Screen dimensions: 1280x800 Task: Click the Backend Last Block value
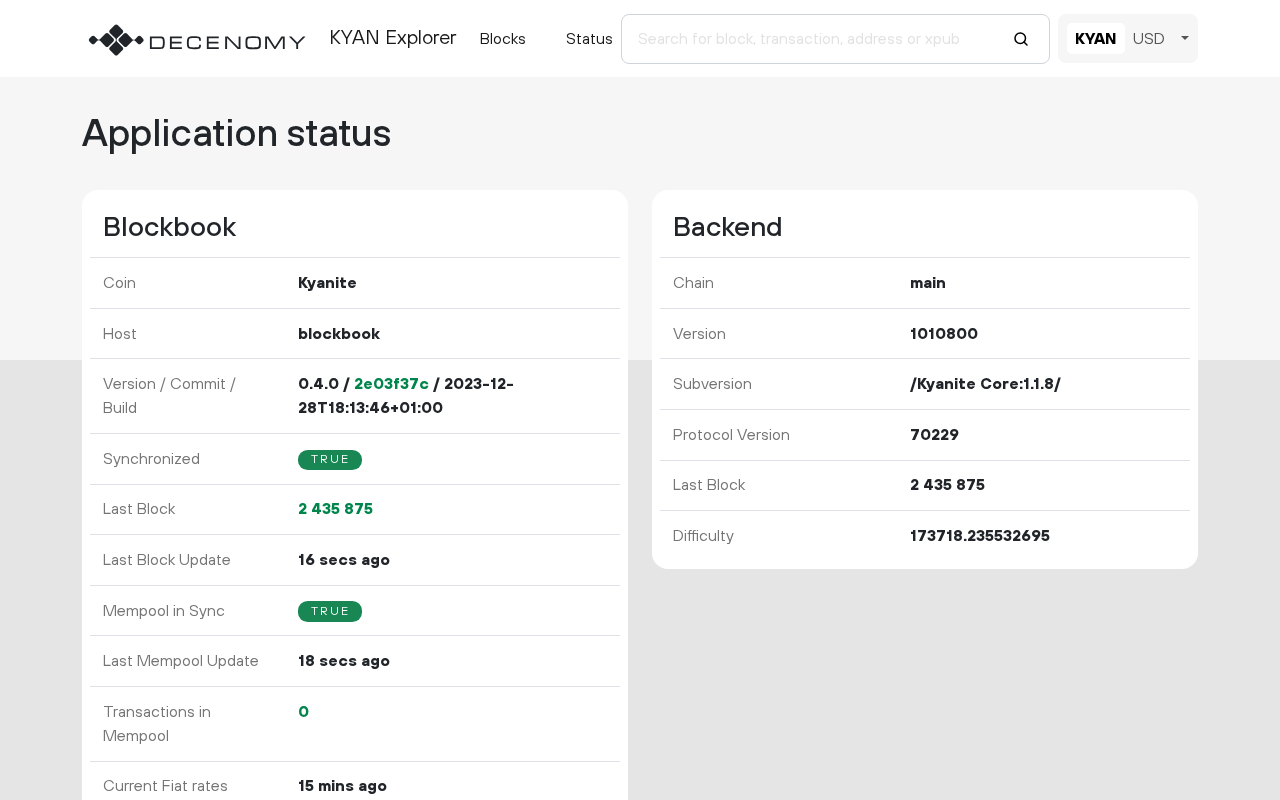[947, 485]
